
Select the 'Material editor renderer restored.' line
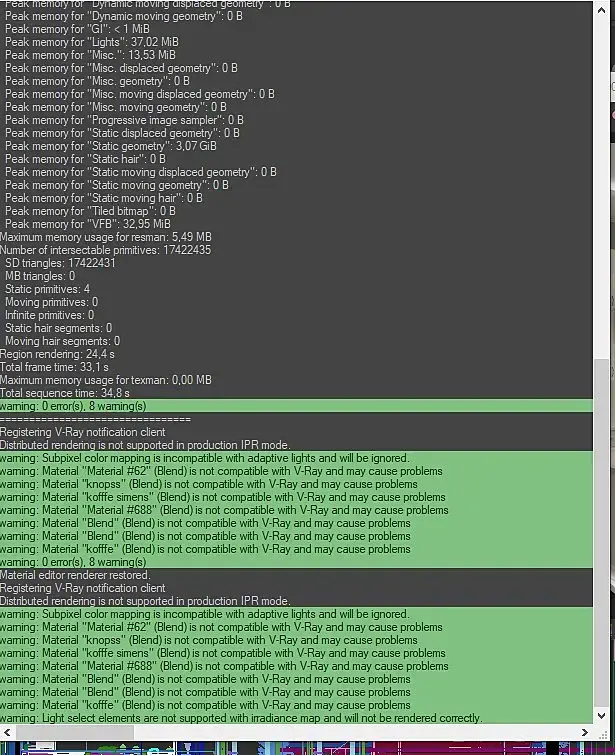(x=75, y=575)
